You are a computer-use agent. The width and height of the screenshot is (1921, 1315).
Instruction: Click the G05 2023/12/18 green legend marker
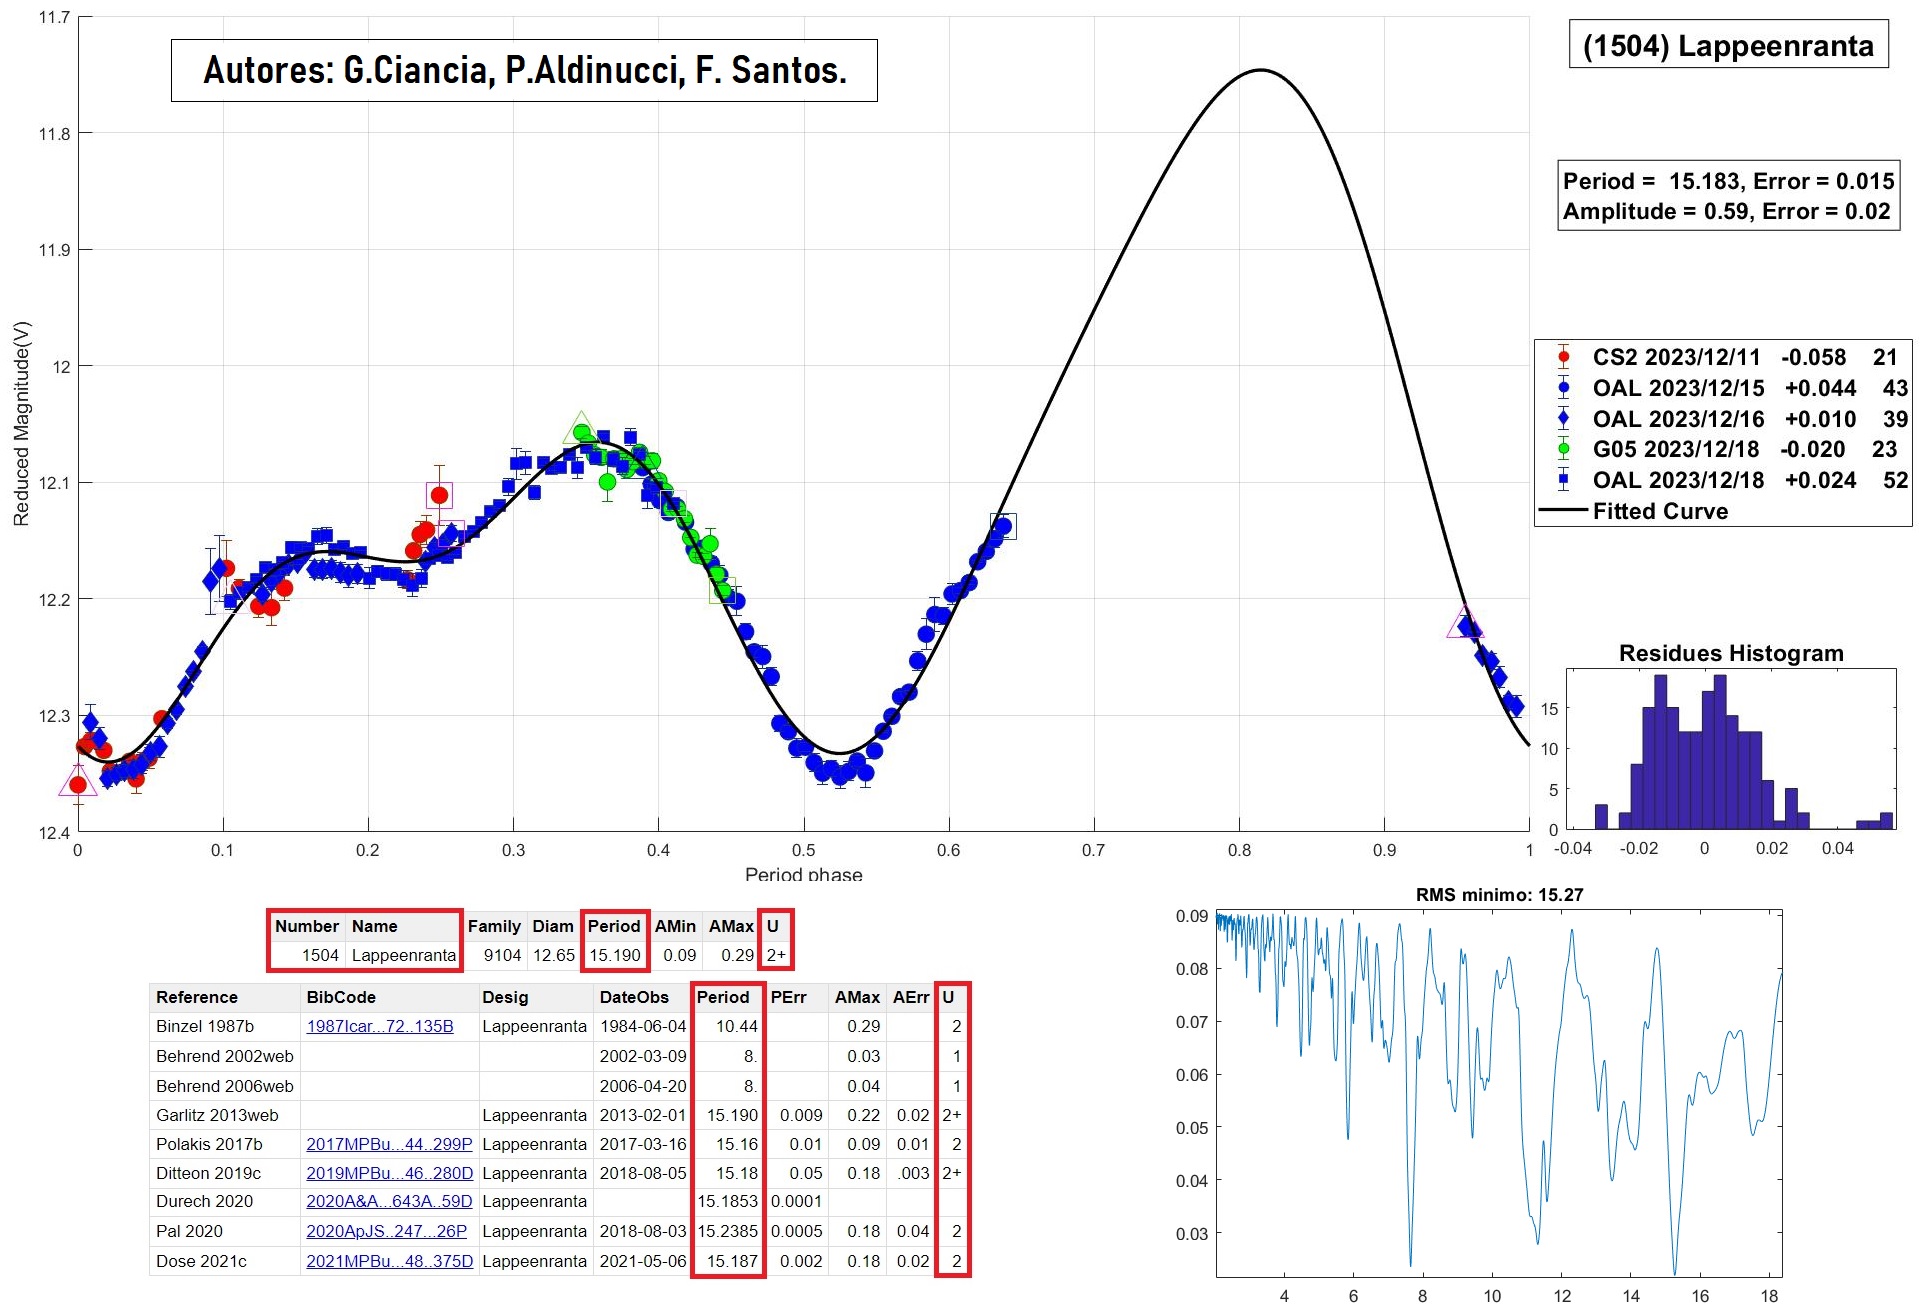(1564, 449)
